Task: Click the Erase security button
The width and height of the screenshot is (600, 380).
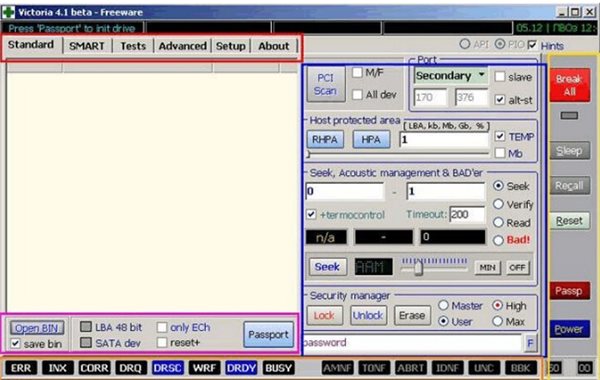Action: 412,316
